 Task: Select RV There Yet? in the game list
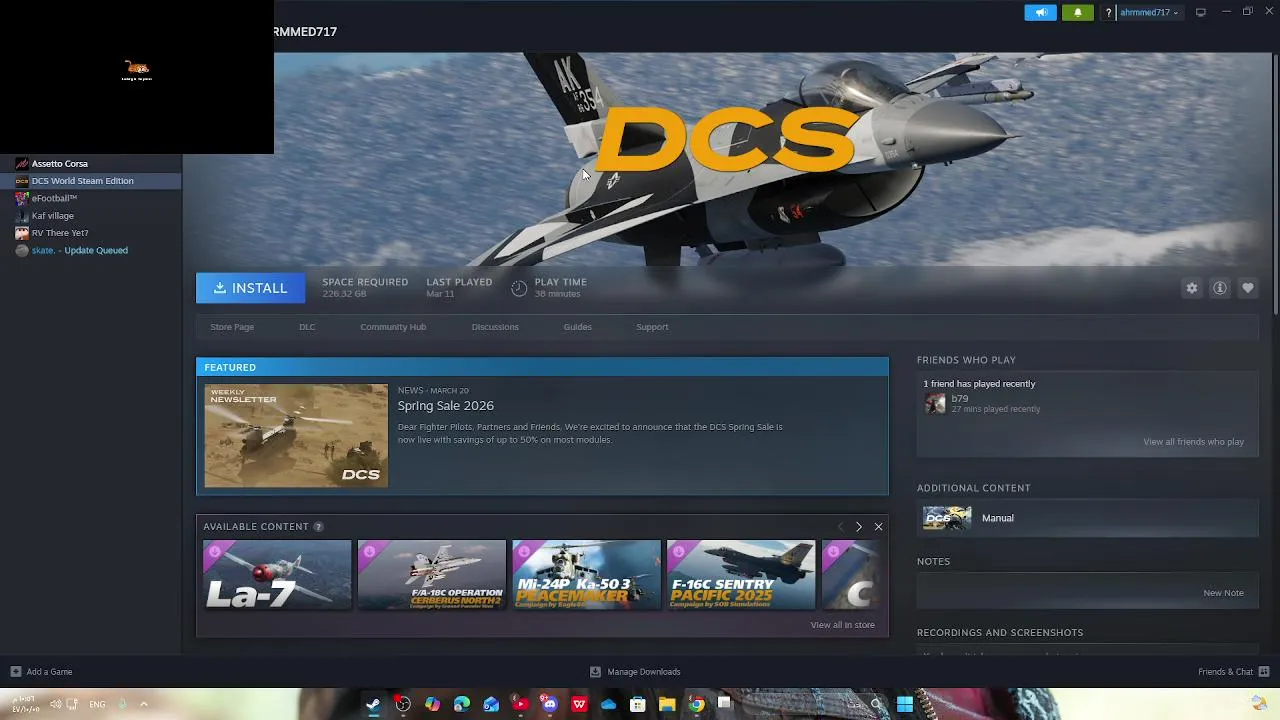tap(60, 233)
